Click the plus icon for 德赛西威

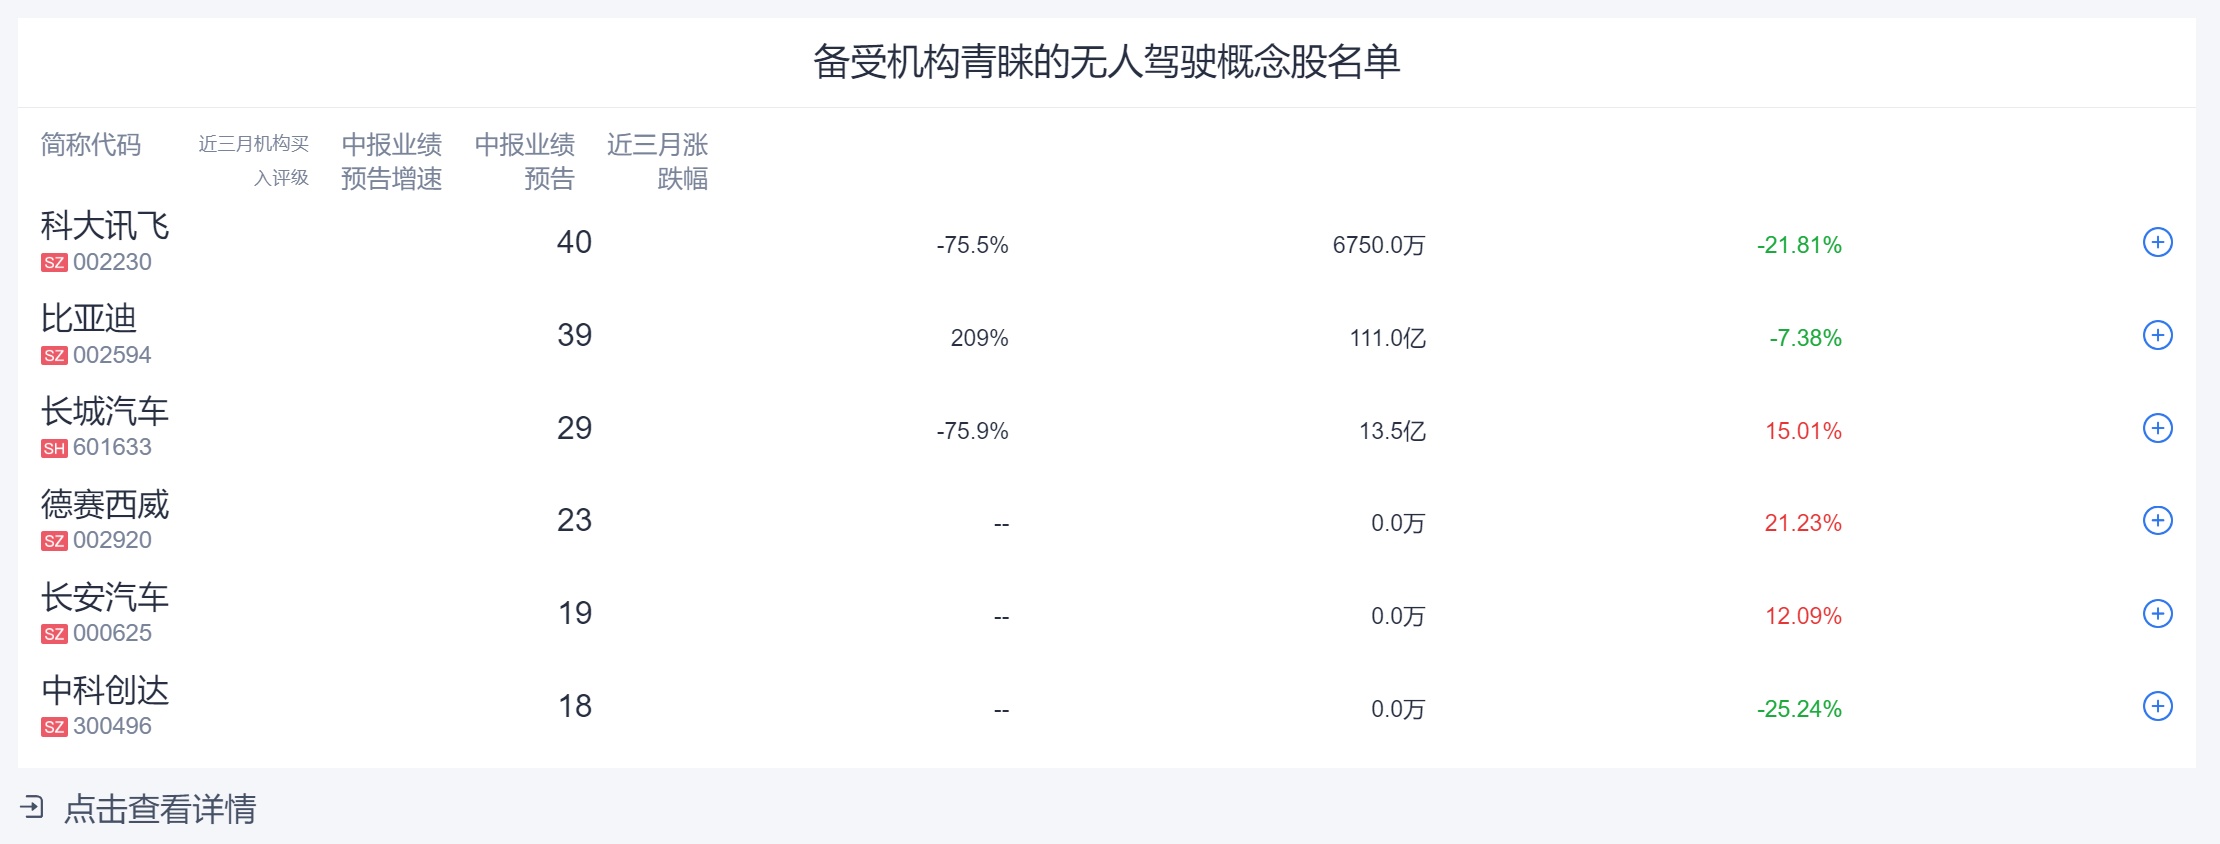click(x=2157, y=521)
